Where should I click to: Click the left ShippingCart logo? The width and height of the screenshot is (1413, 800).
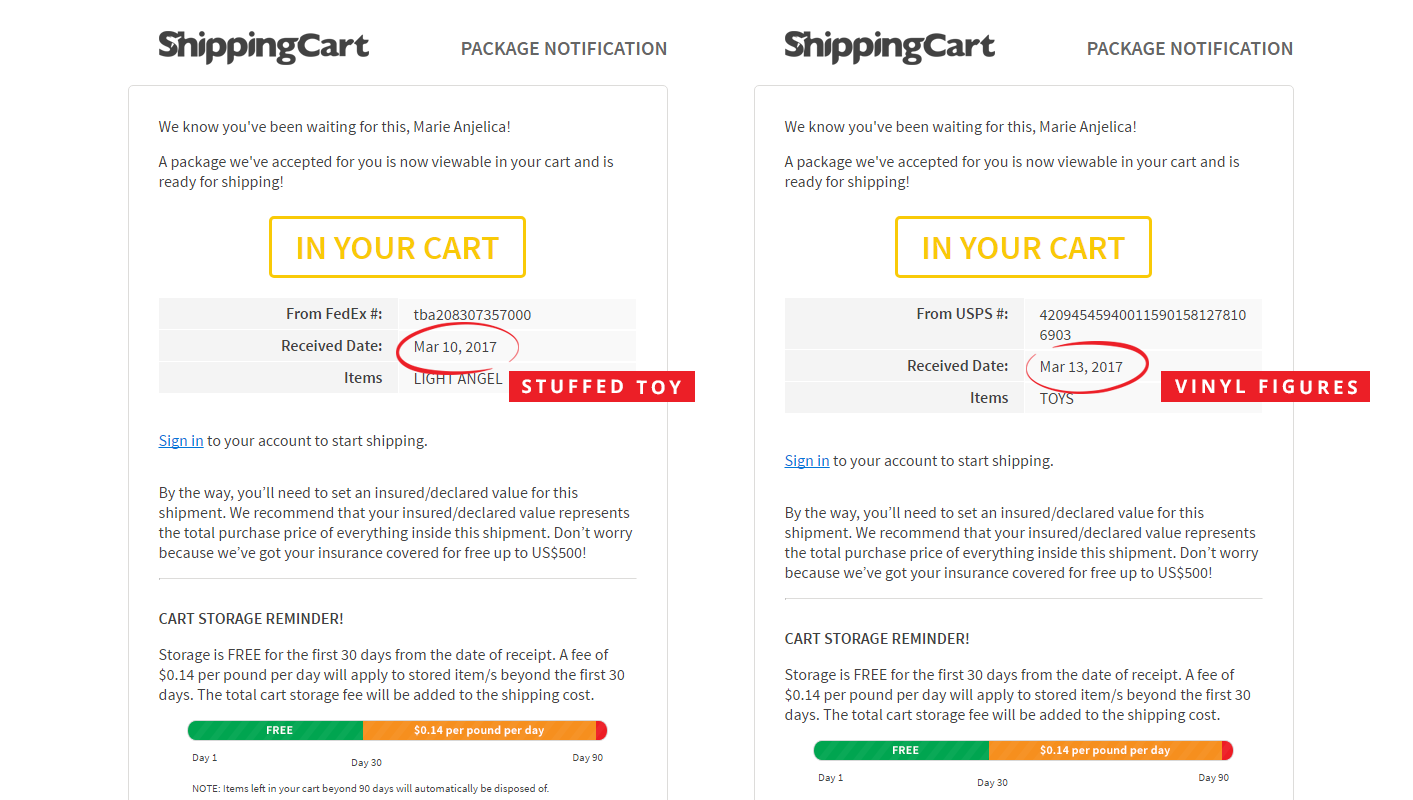264,46
